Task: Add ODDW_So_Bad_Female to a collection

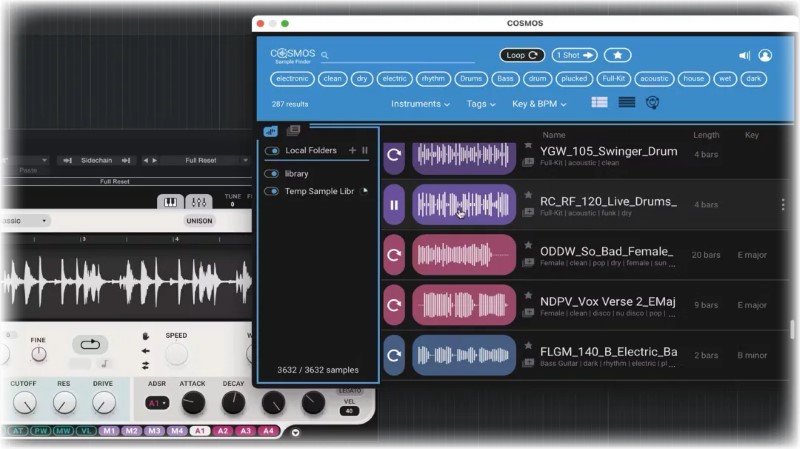Action: tap(528, 263)
